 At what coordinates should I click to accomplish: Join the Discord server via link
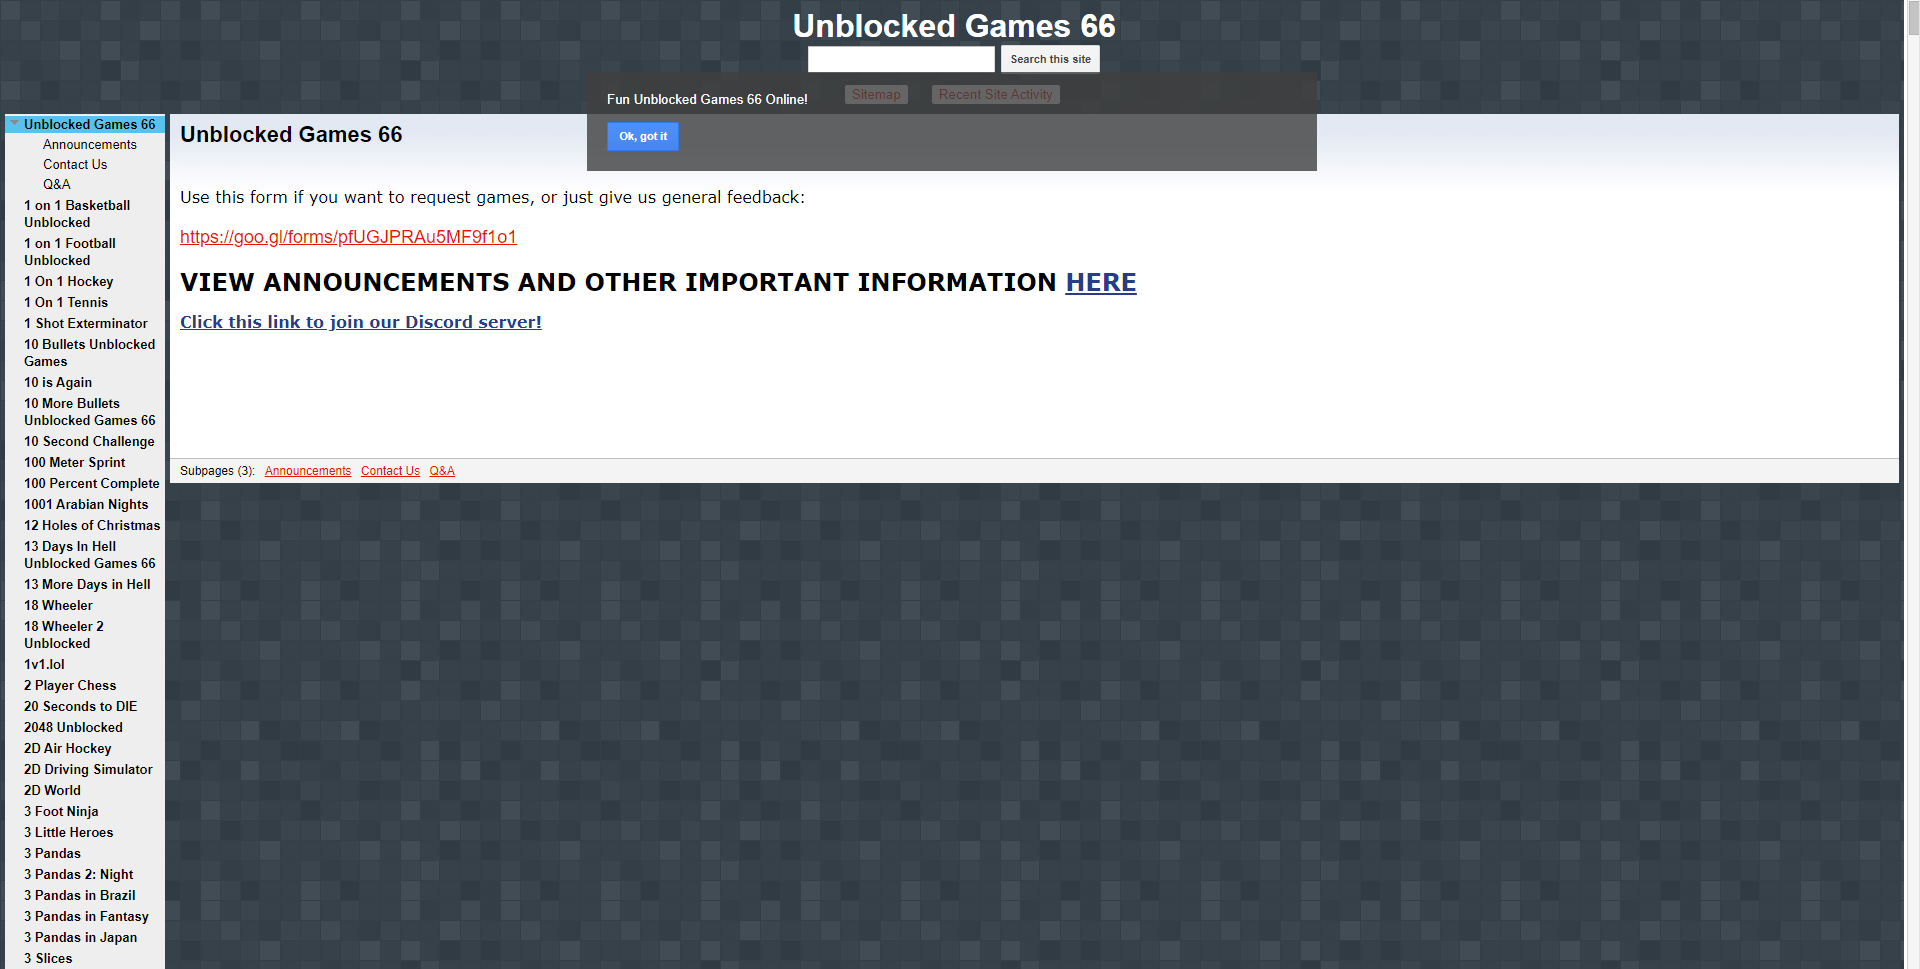pos(361,322)
